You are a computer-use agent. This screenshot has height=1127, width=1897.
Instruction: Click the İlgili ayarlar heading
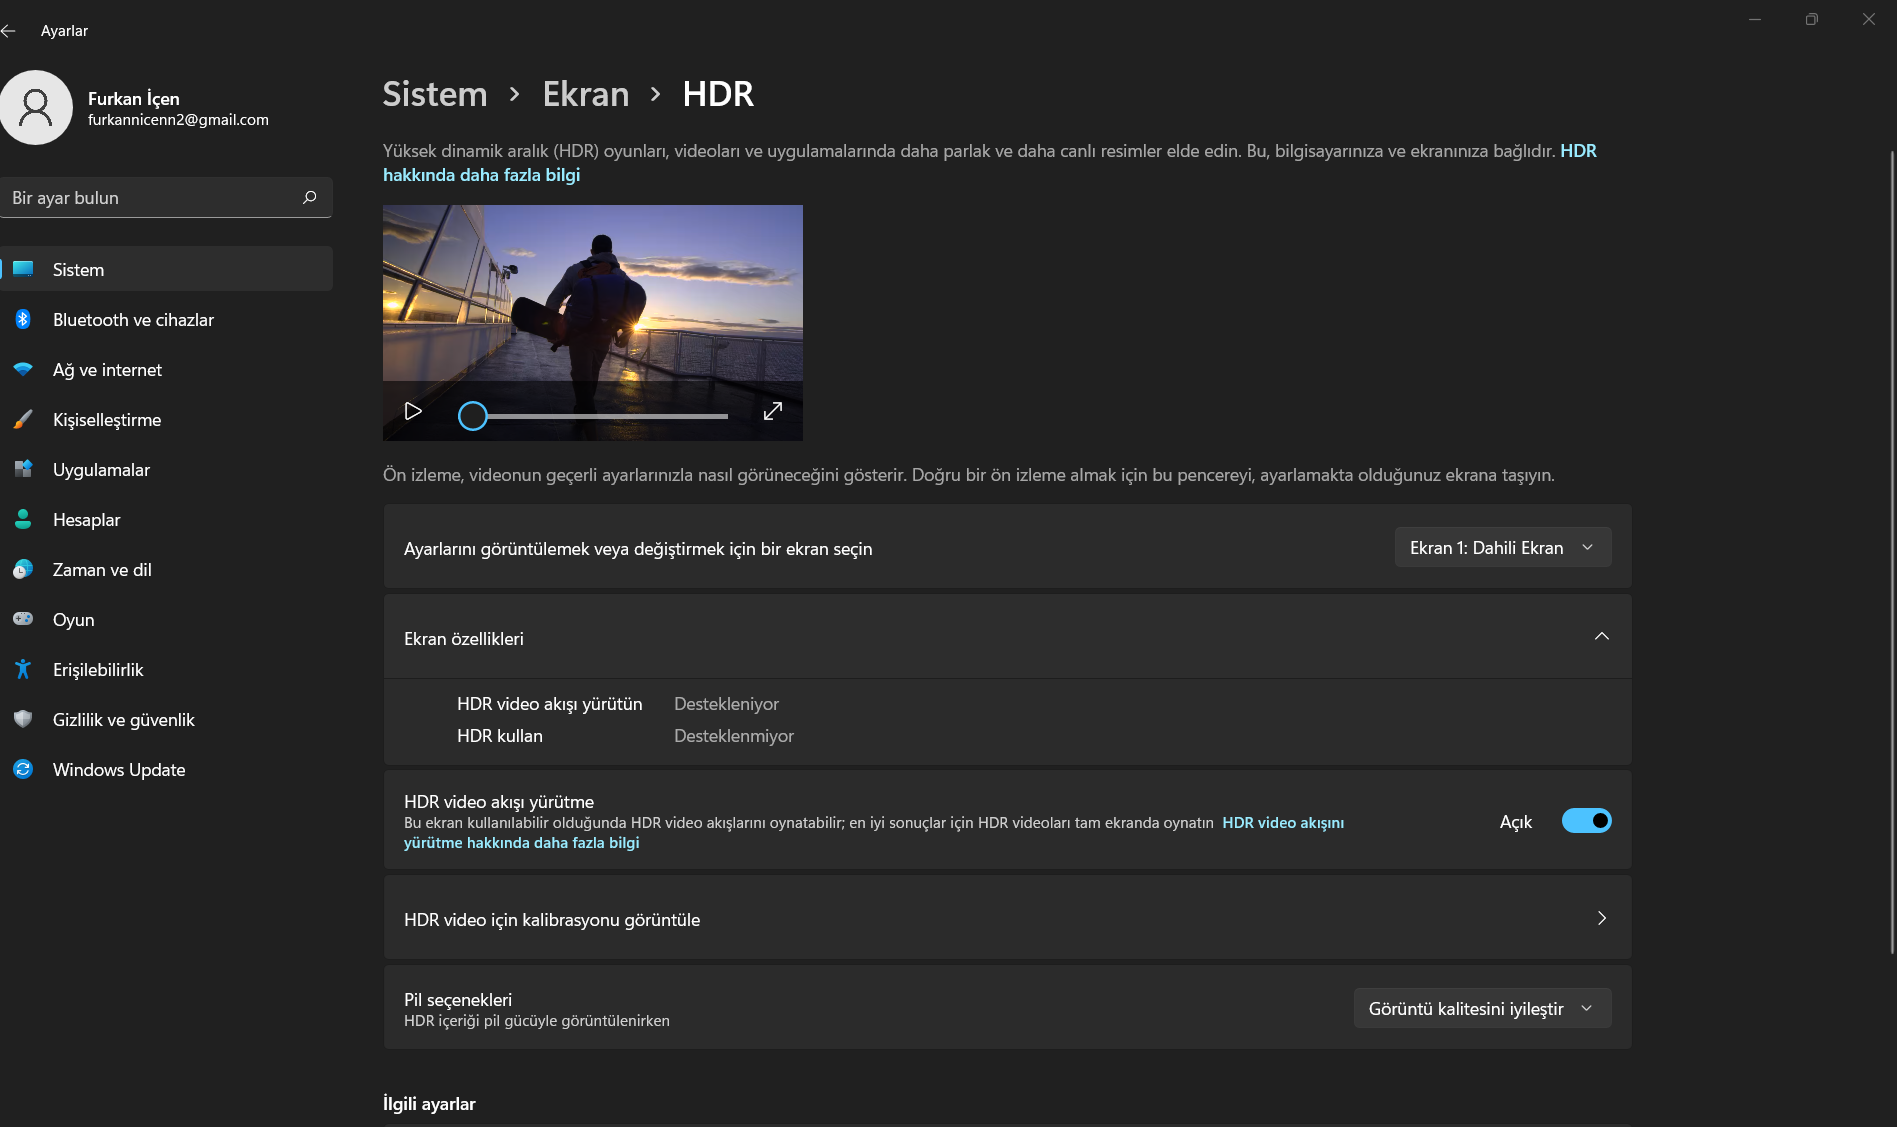429,1103
